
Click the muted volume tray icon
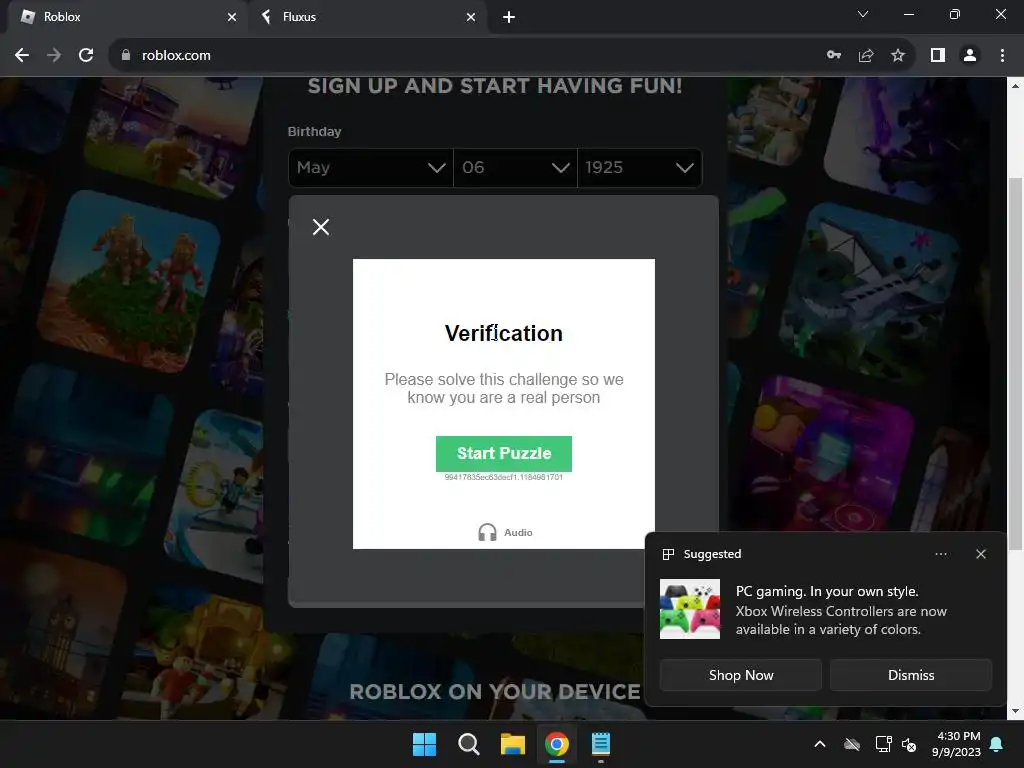[908, 744]
